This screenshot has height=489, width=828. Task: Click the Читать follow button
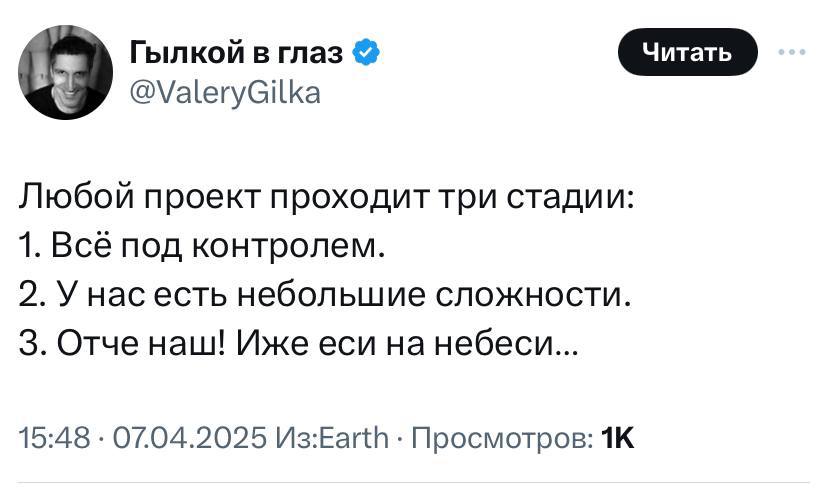[687, 53]
